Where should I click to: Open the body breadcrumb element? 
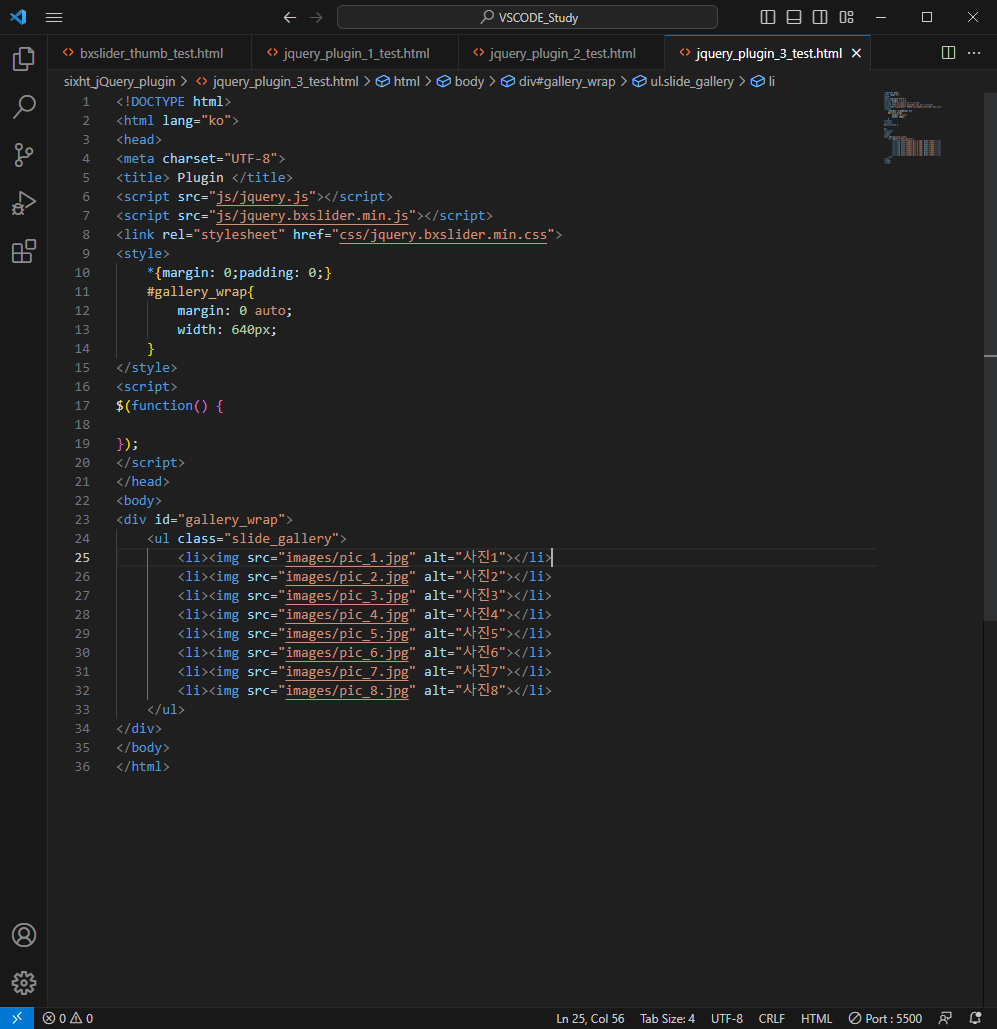(461, 81)
